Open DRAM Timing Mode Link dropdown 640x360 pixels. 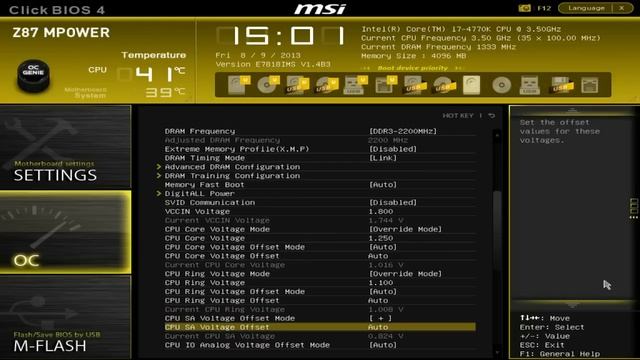382,158
